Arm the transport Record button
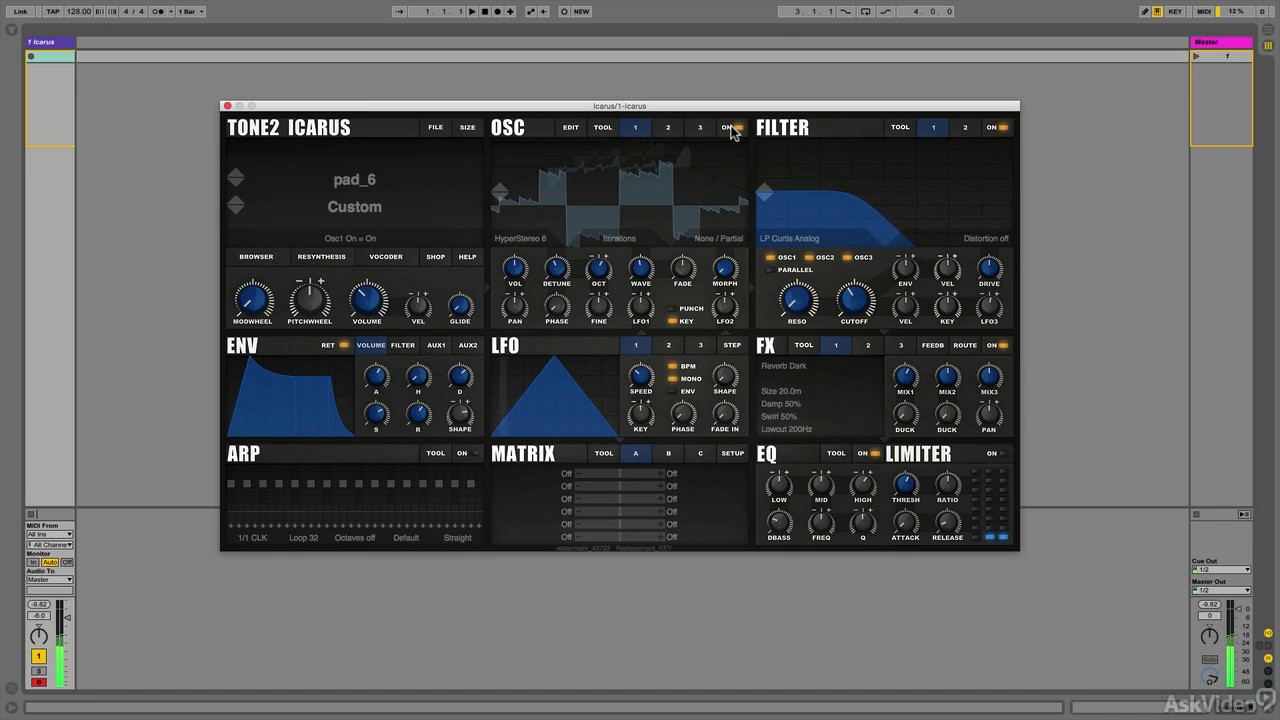 coord(498,12)
